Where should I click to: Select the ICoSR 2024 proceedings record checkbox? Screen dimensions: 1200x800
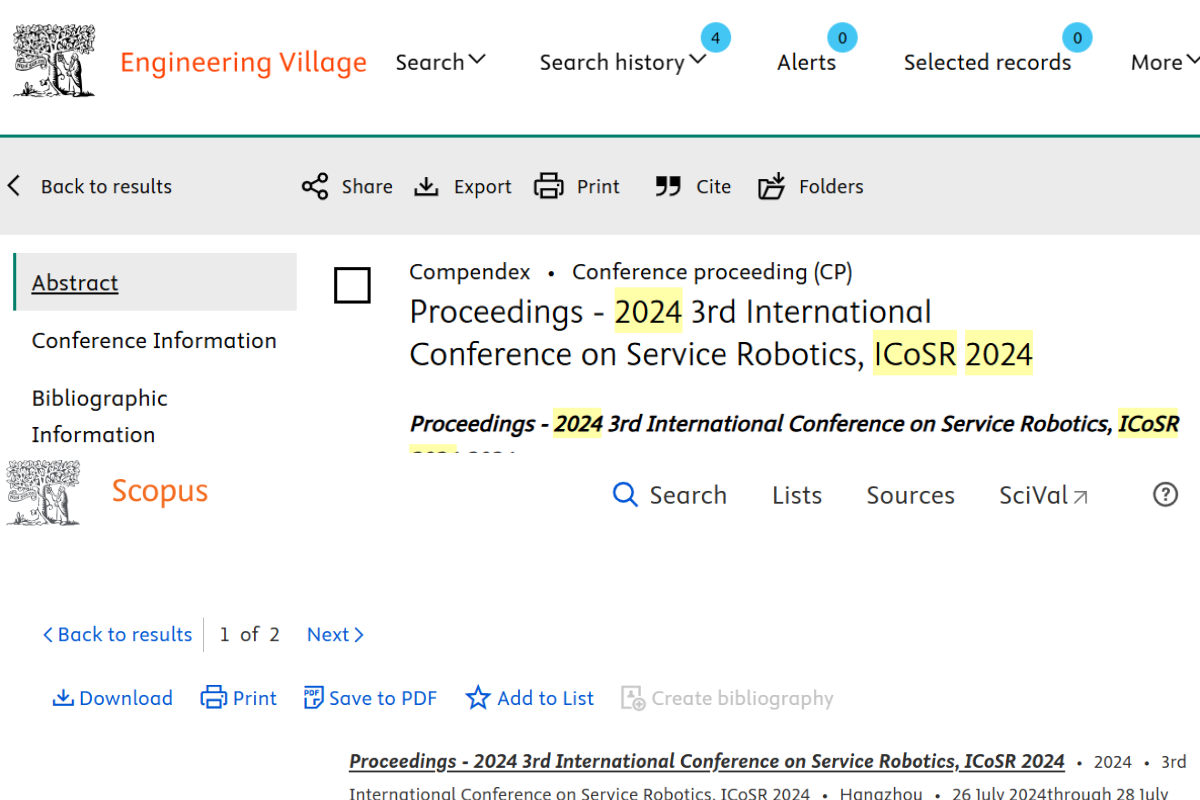352,286
